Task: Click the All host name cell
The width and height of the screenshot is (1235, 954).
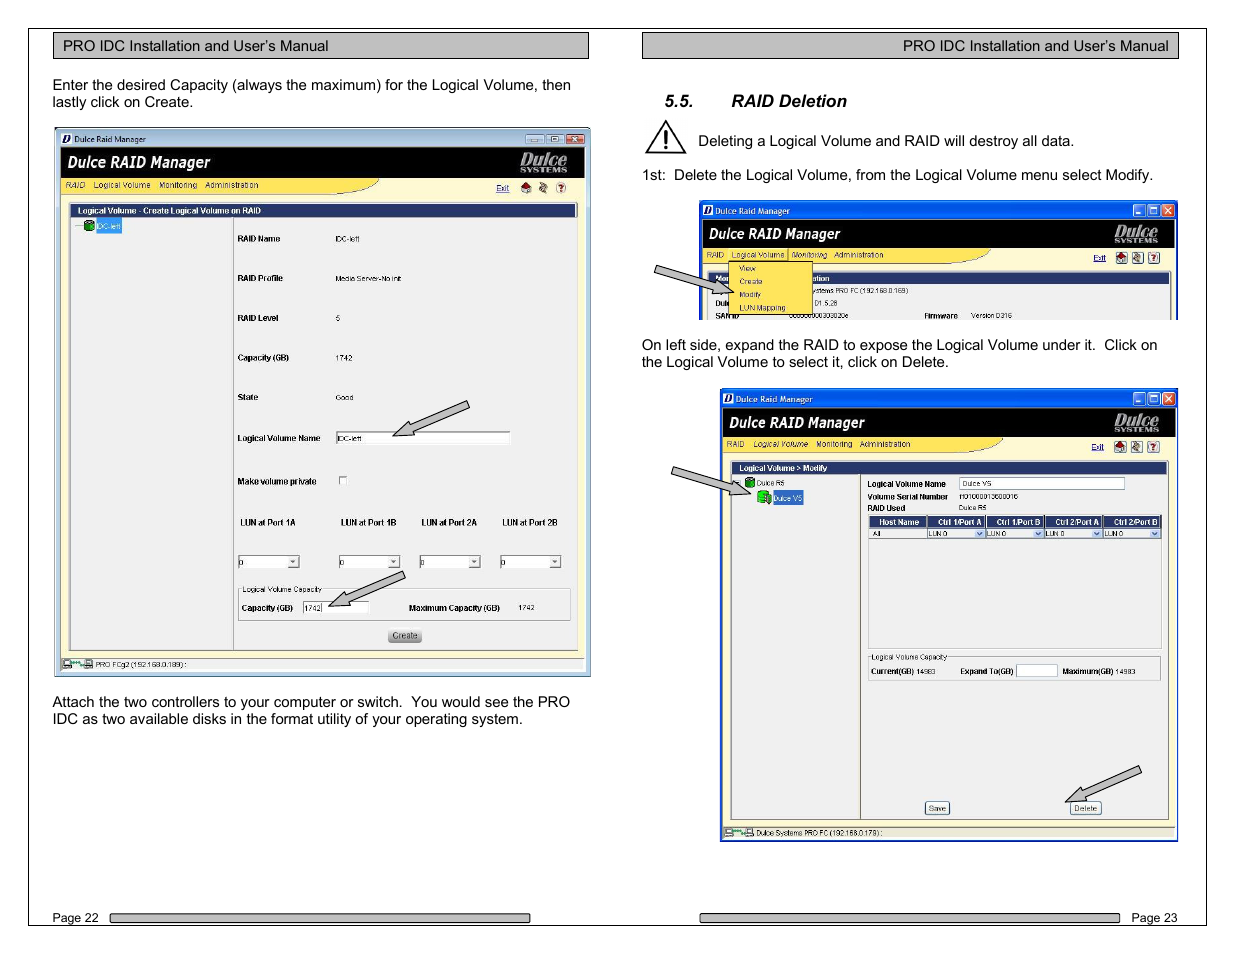Action: pos(898,534)
